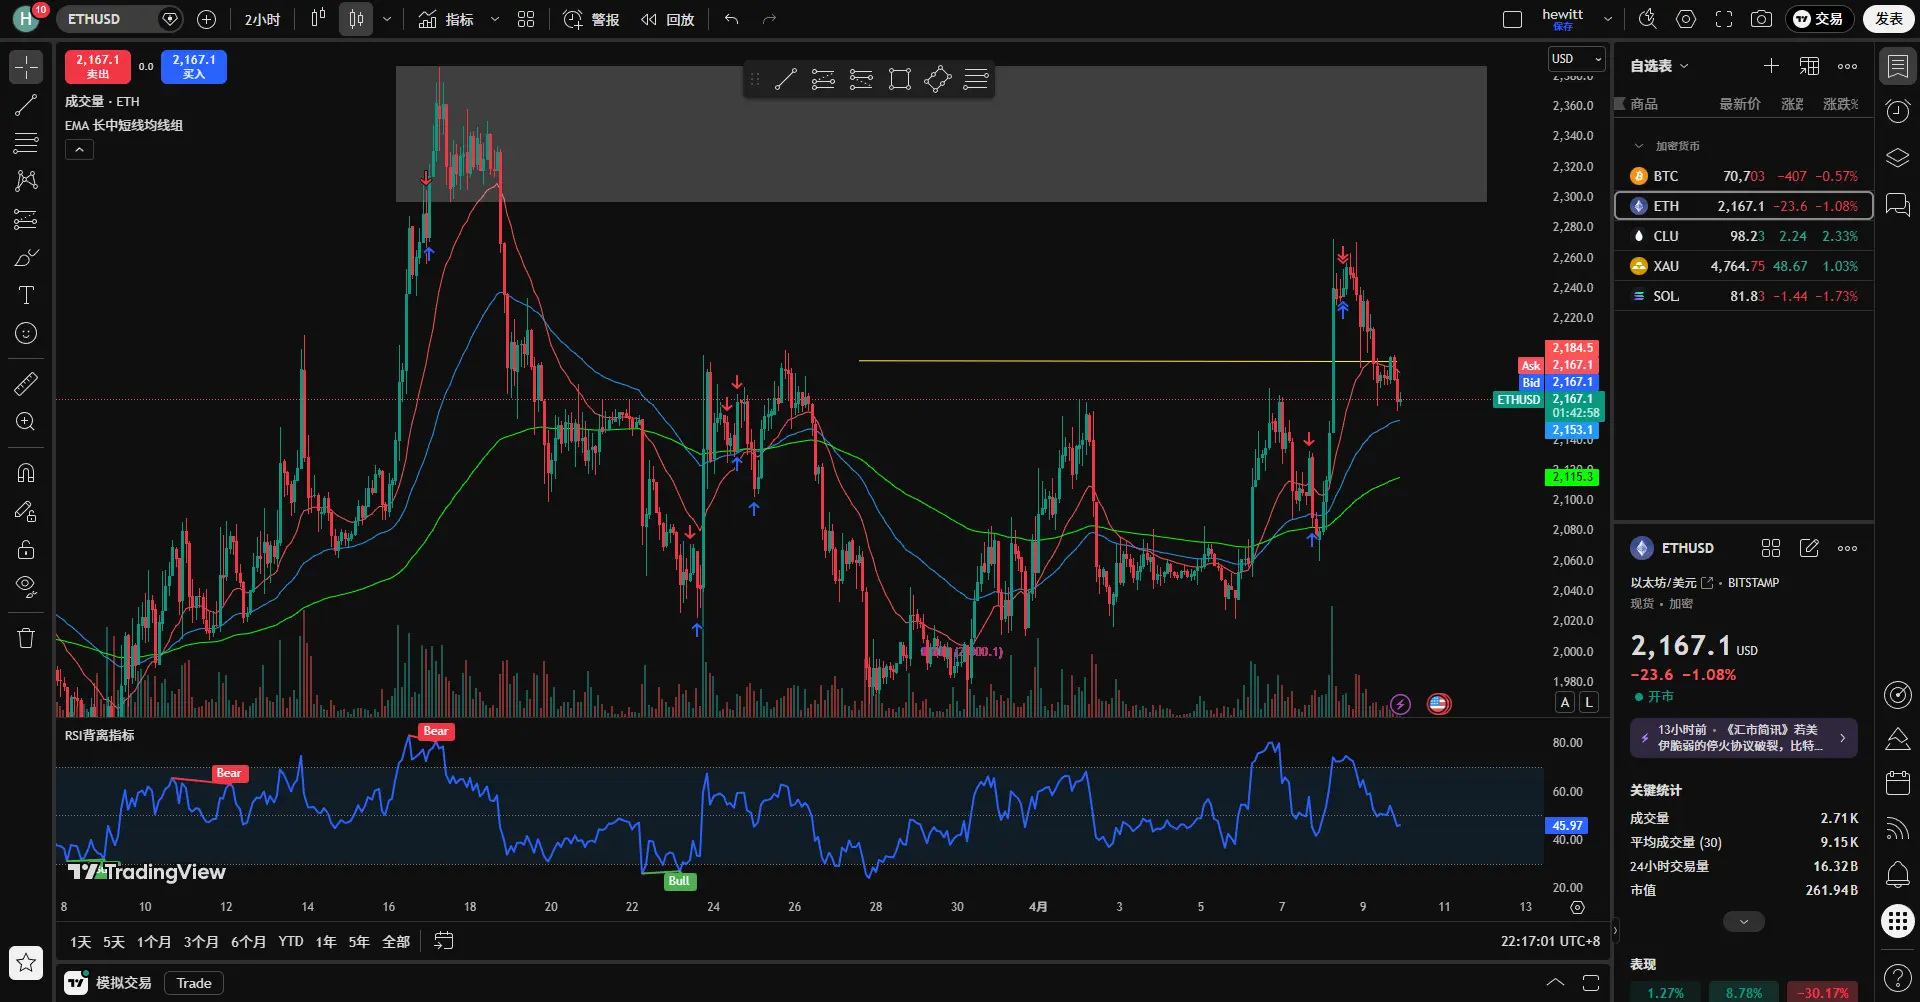The image size is (1920, 1002).
Task: Expand the hewitt layout dropdown arrow
Action: [x=1608, y=19]
